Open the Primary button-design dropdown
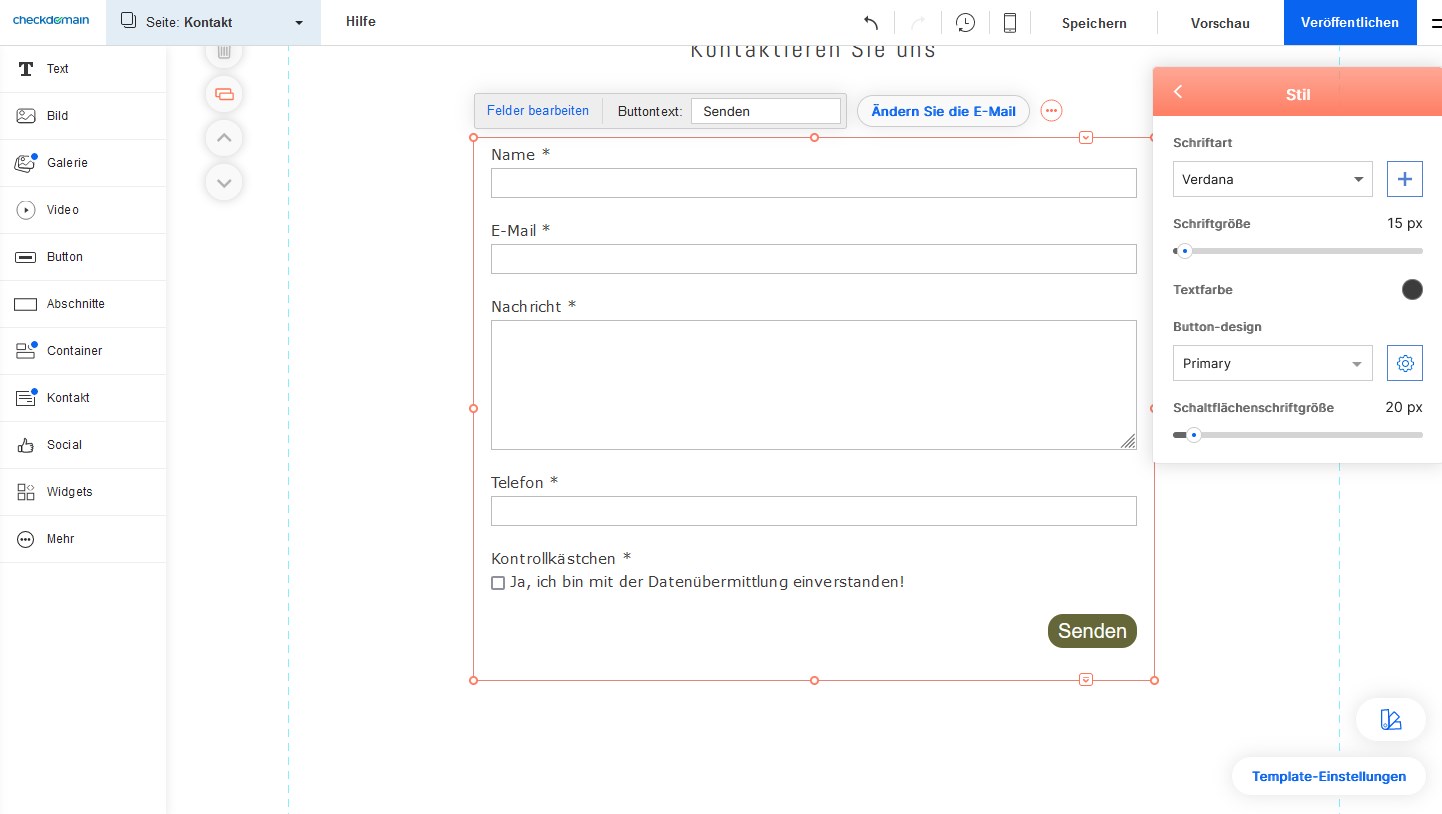The height and width of the screenshot is (814, 1442). (x=1272, y=363)
